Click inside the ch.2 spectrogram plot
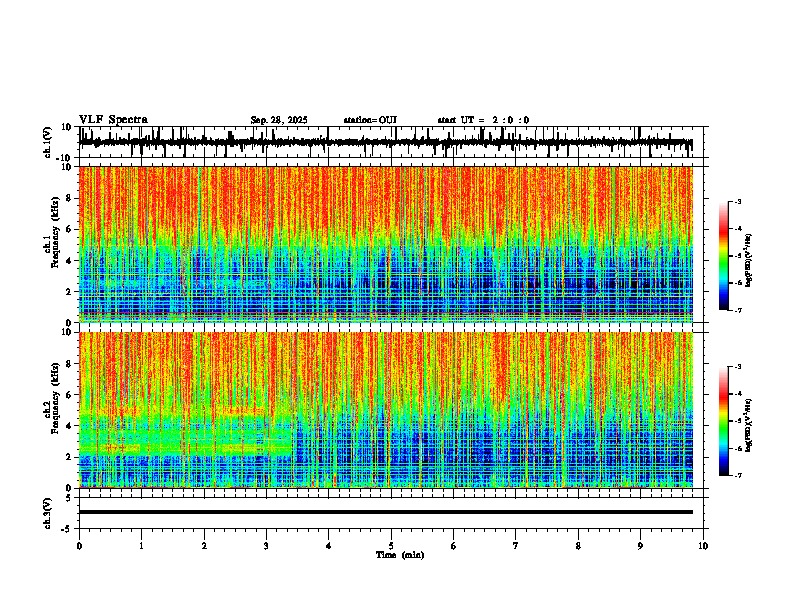 coord(385,410)
